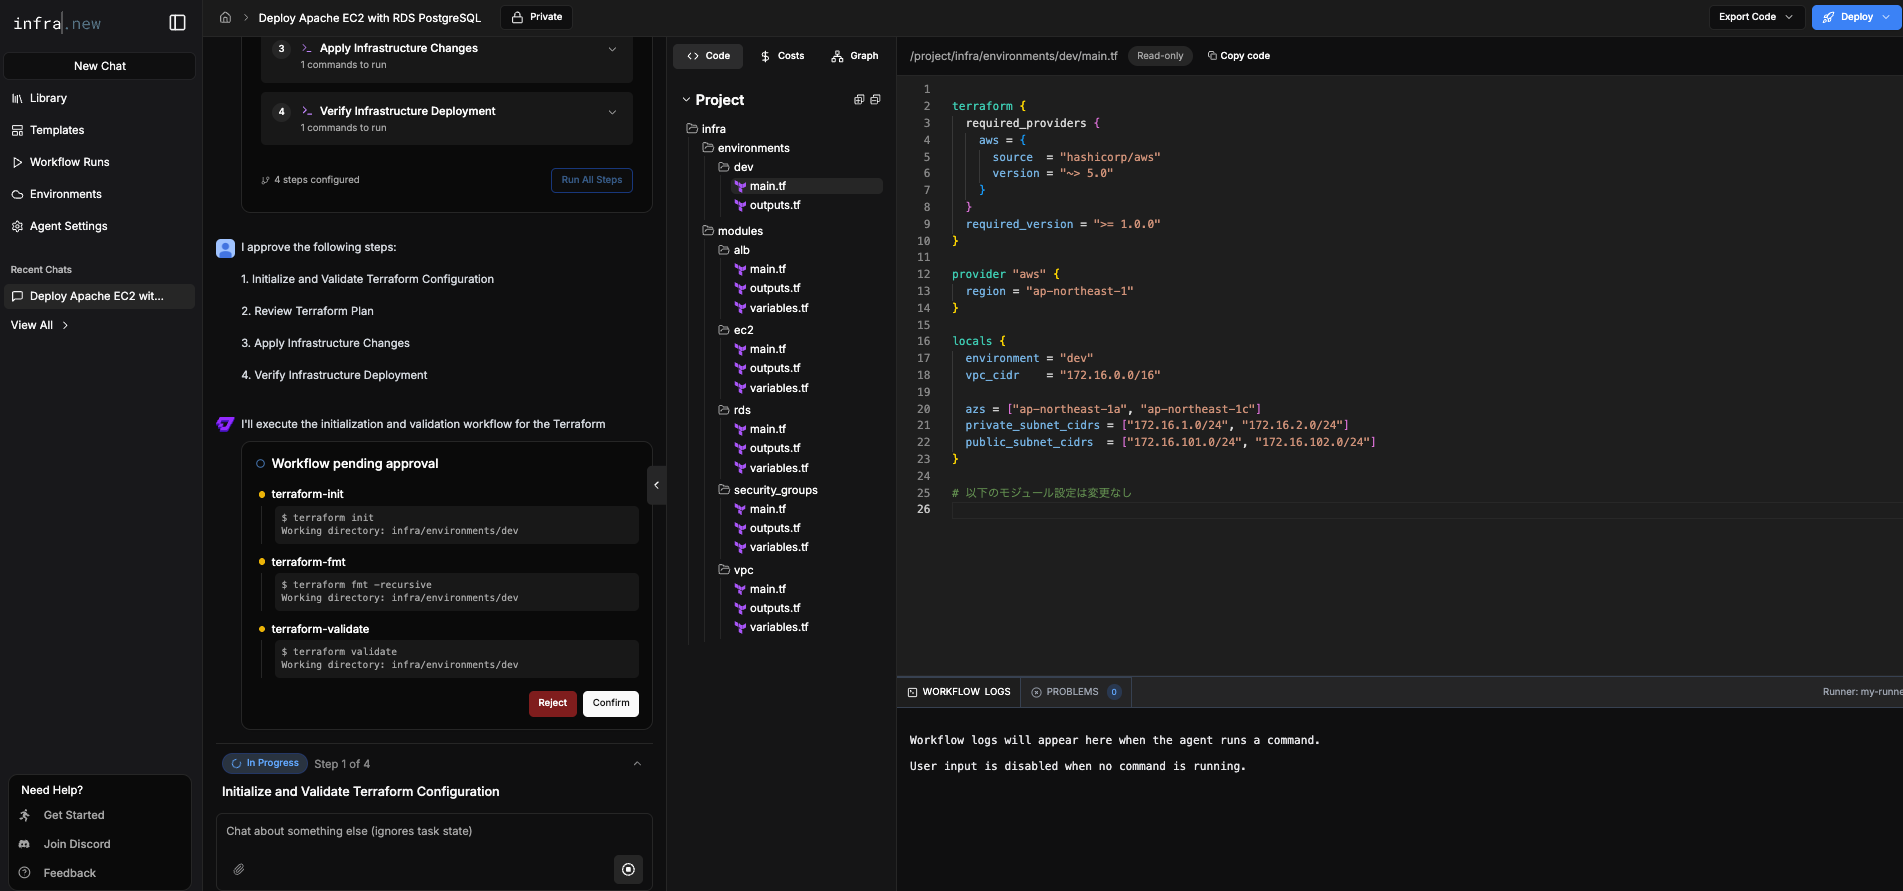Switch to the Graph tab
This screenshot has width=1903, height=891.
coord(854,56)
